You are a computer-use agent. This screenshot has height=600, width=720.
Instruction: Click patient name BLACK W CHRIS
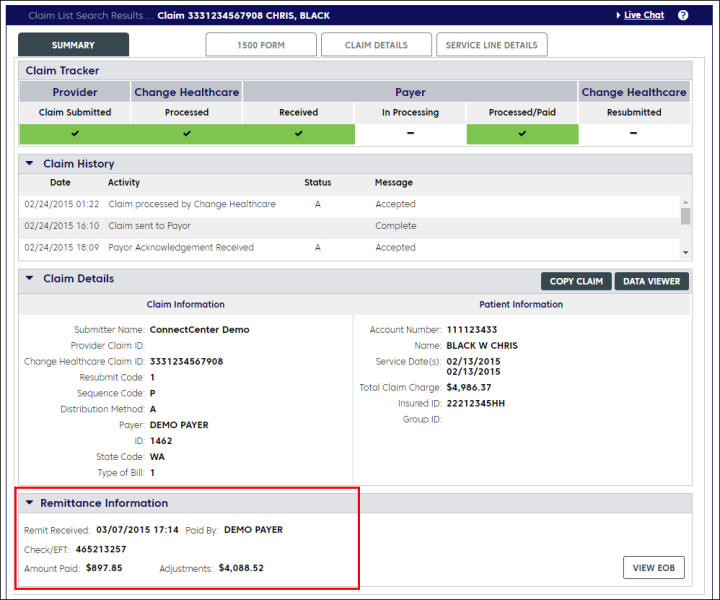point(482,345)
